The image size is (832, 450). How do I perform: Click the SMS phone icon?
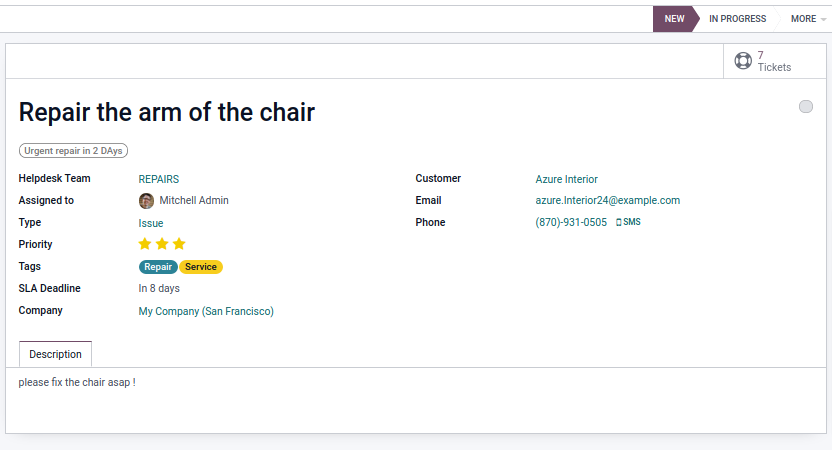[619, 222]
